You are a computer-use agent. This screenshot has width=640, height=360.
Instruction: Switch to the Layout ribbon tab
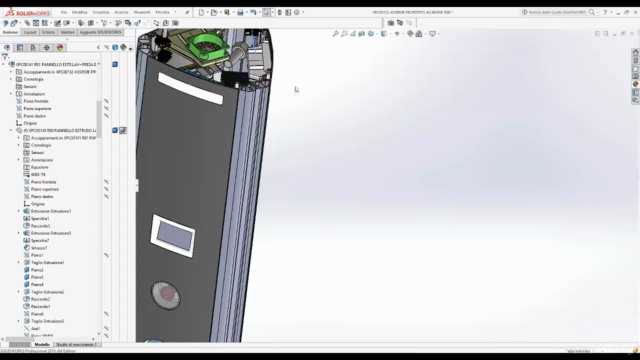click(x=30, y=32)
